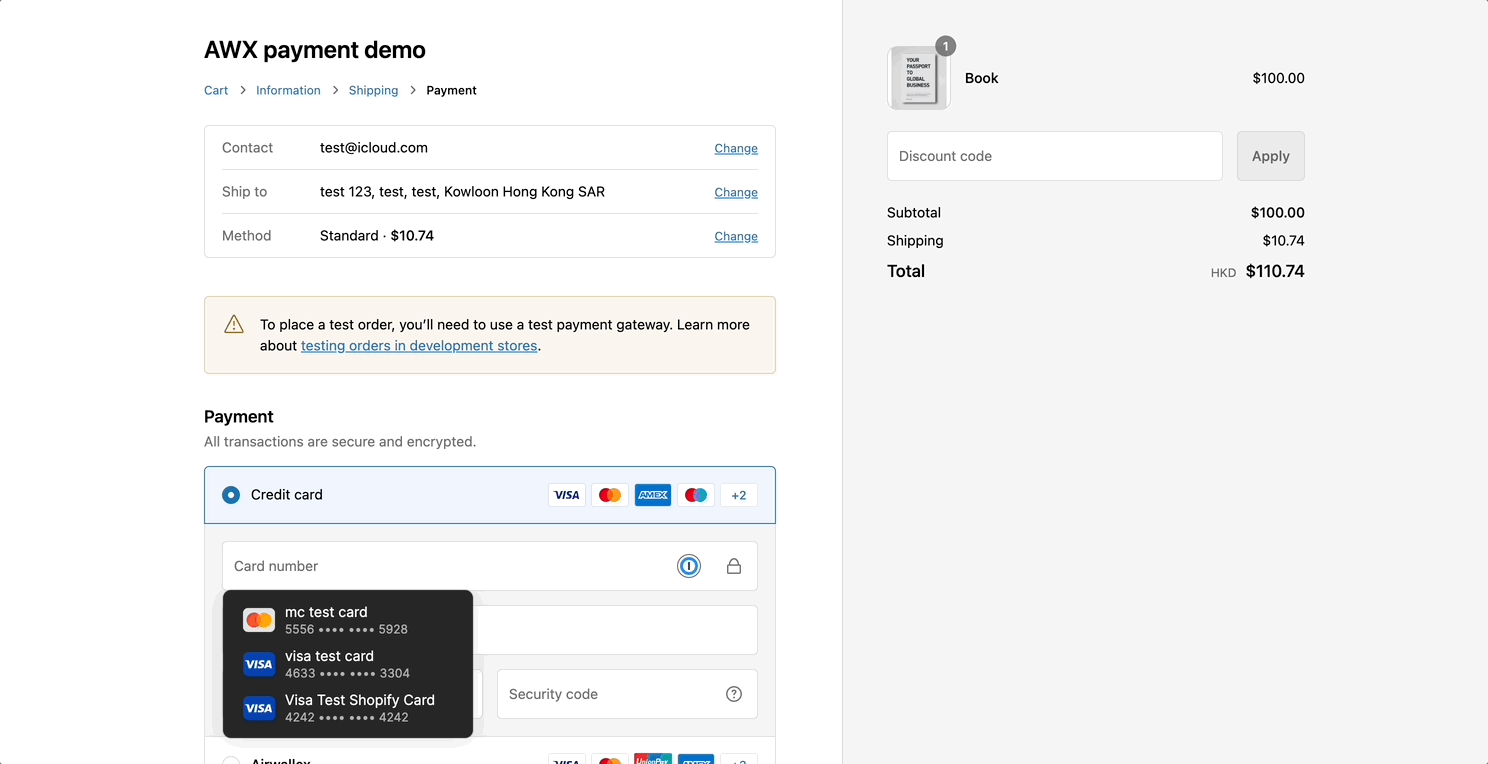Click the warning triangle in the test order notice
Image resolution: width=1488 pixels, height=764 pixels.
(233, 324)
